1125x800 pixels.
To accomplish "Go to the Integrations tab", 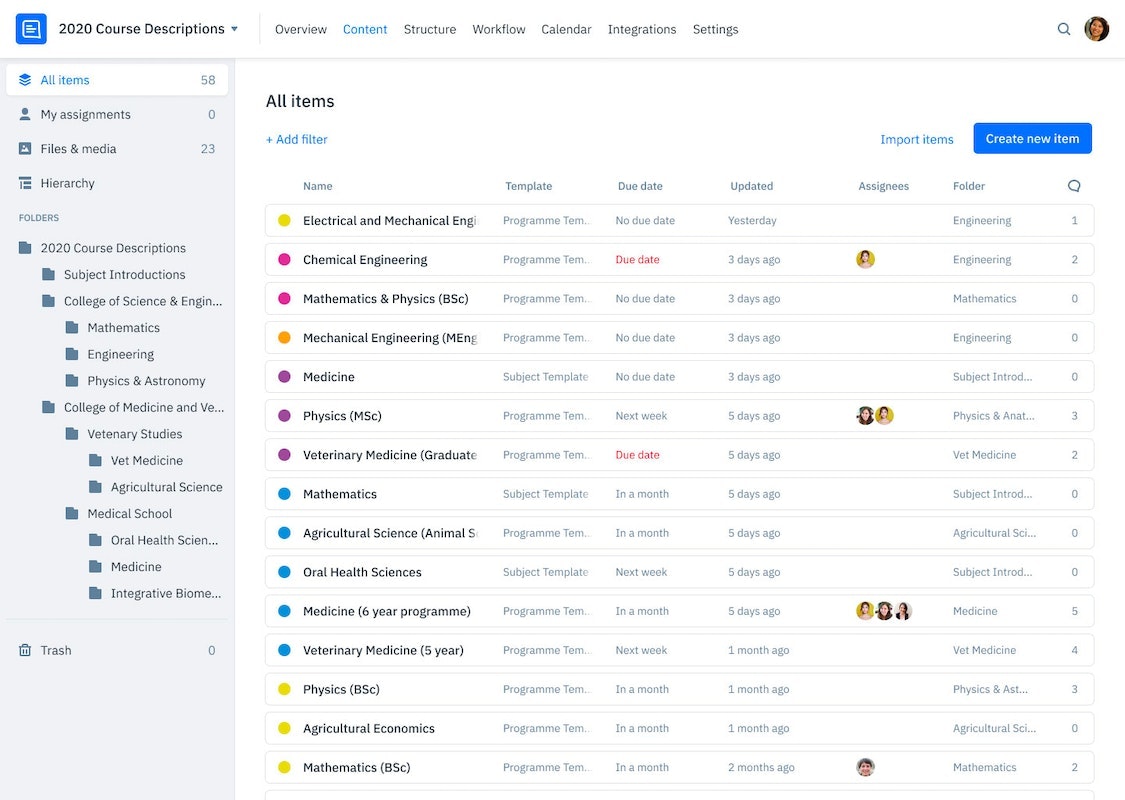I will (642, 29).
